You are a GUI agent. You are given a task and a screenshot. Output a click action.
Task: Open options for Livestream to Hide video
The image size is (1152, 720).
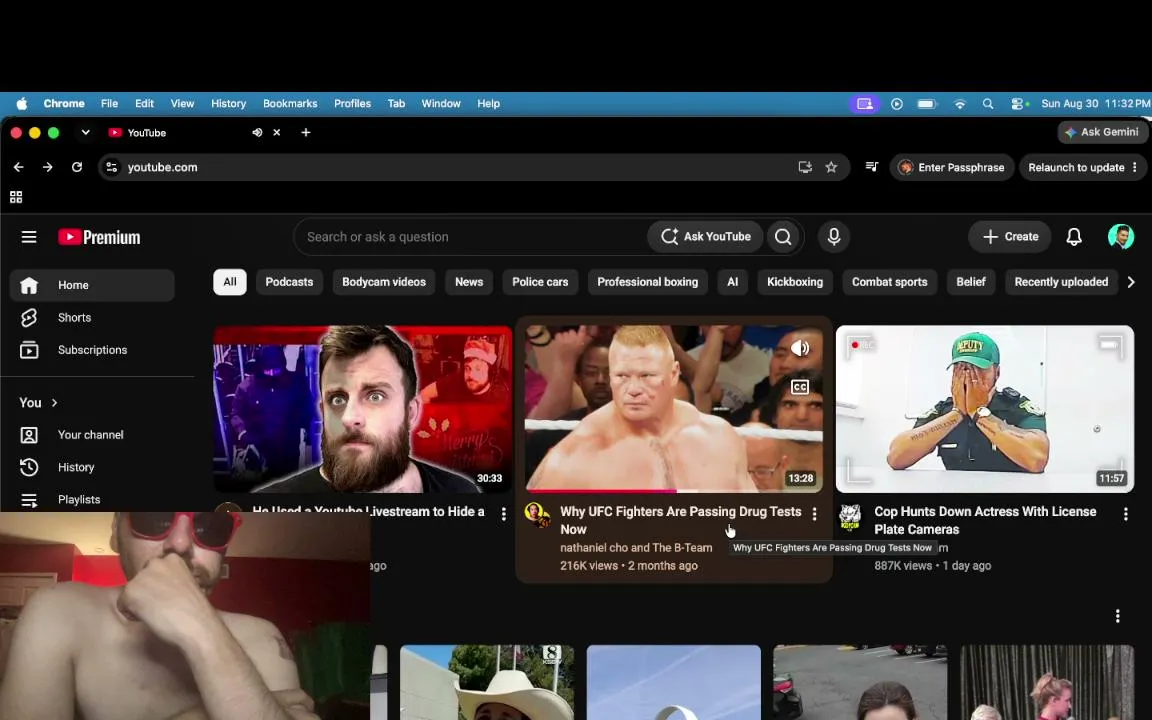point(503,514)
